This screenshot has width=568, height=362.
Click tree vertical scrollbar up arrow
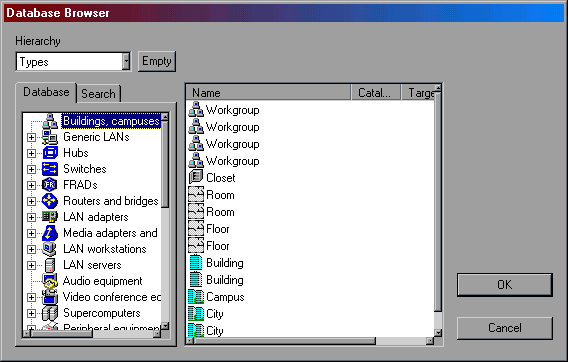point(165,117)
